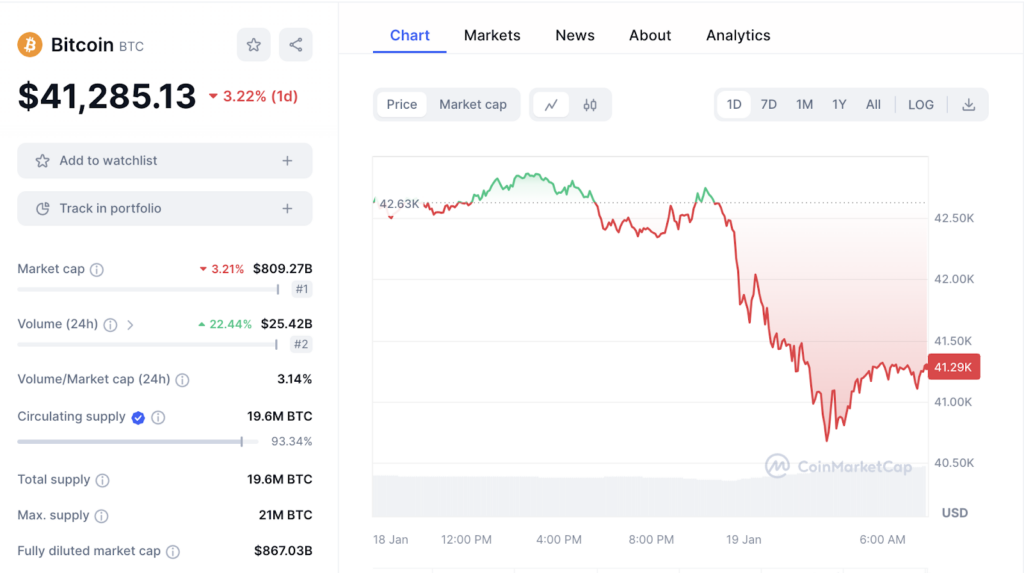Click the 41.29K current price label
This screenshot has height=573, width=1024.
coord(954,367)
